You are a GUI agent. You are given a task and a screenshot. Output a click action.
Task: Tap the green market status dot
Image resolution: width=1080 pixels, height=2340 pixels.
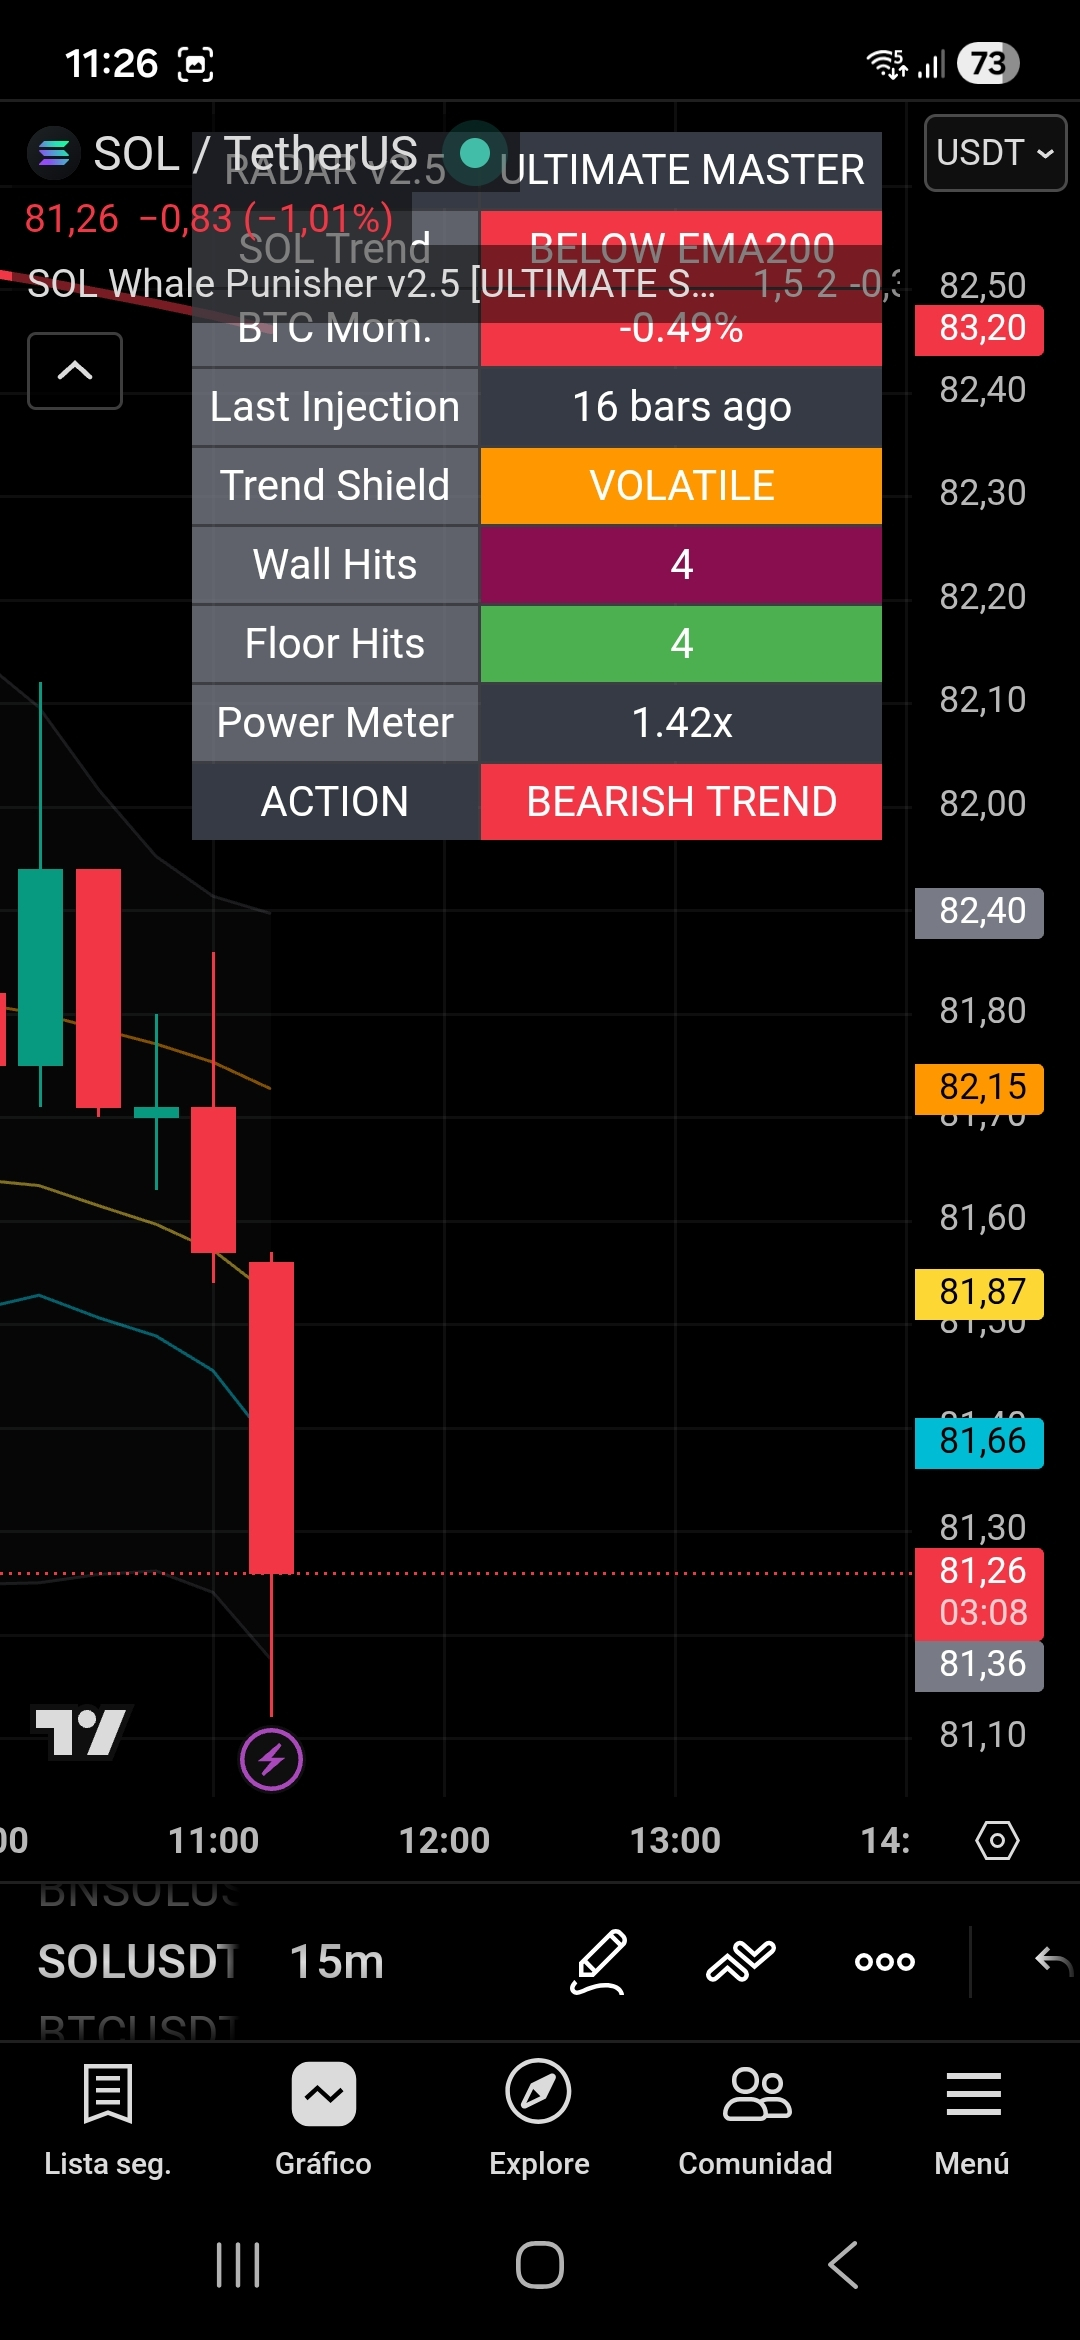tap(474, 153)
